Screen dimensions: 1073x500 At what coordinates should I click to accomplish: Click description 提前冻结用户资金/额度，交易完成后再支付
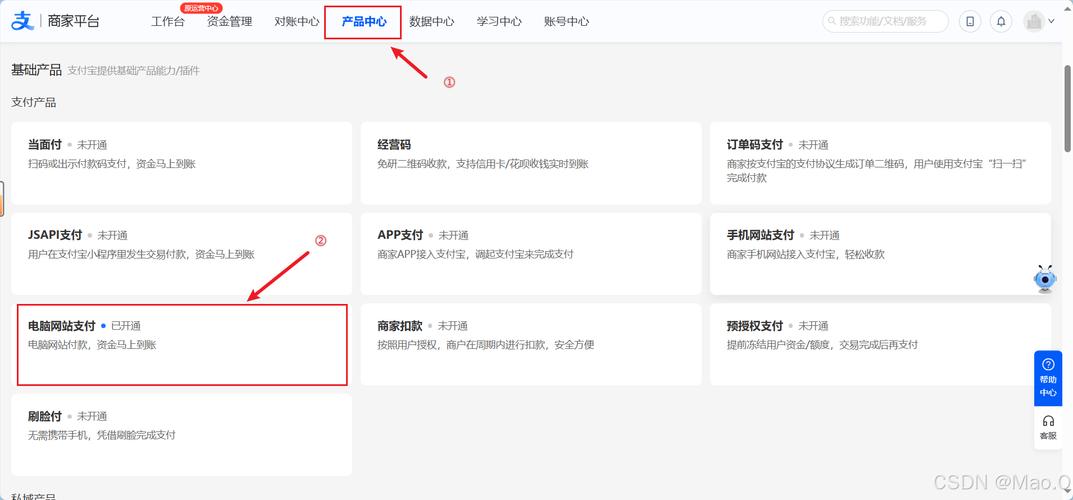(x=822, y=345)
